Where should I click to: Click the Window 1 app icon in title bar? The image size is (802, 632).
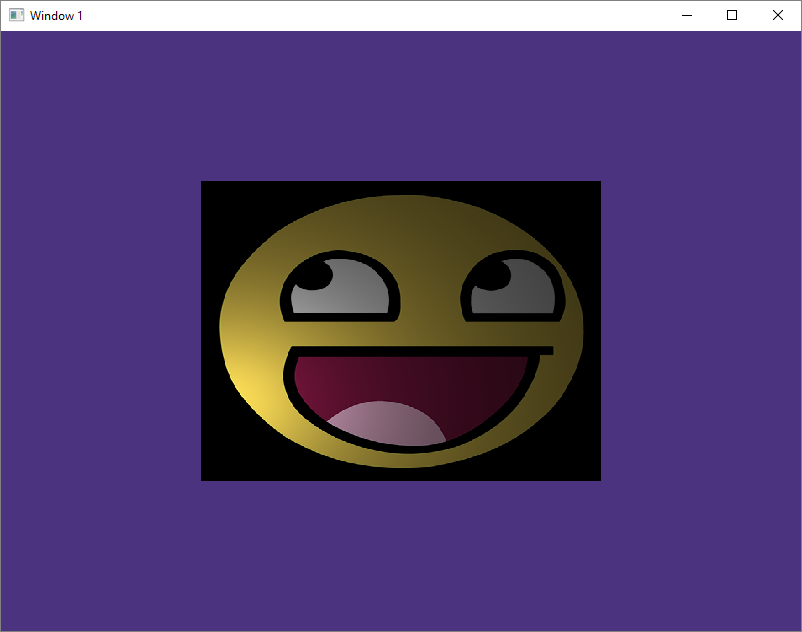[16, 15]
